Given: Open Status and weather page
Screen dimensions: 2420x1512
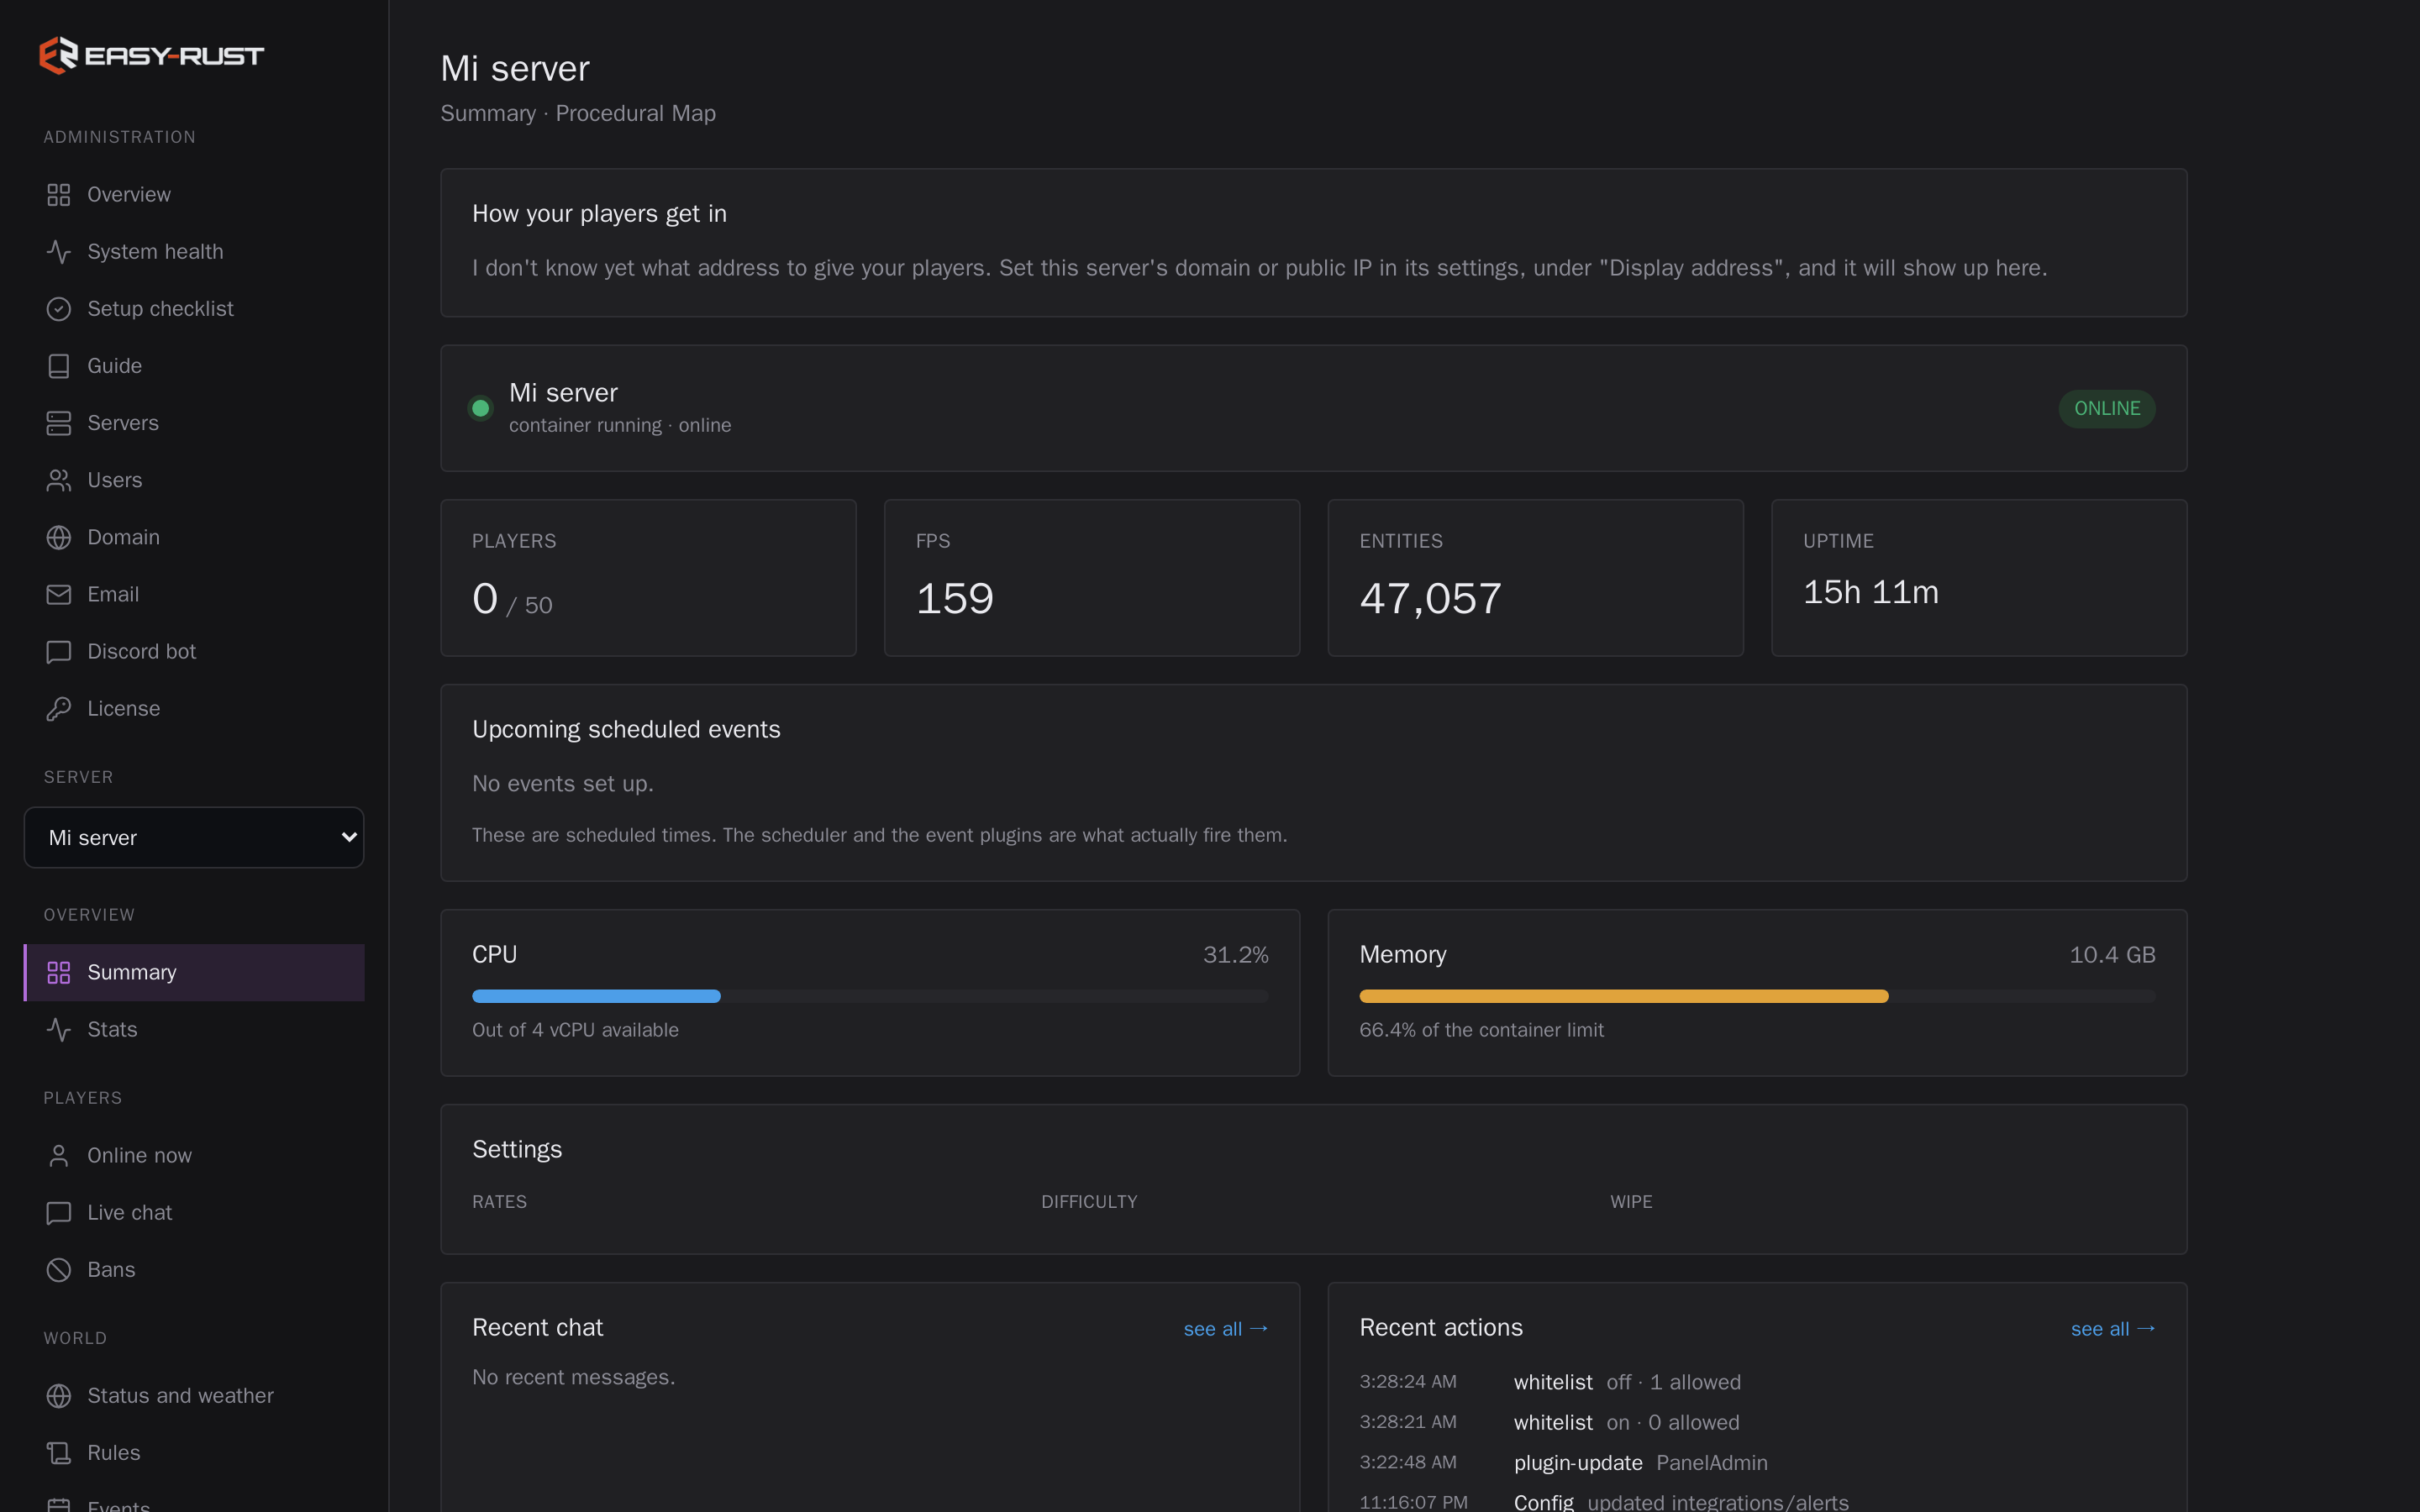Looking at the screenshot, I should 194,1395.
